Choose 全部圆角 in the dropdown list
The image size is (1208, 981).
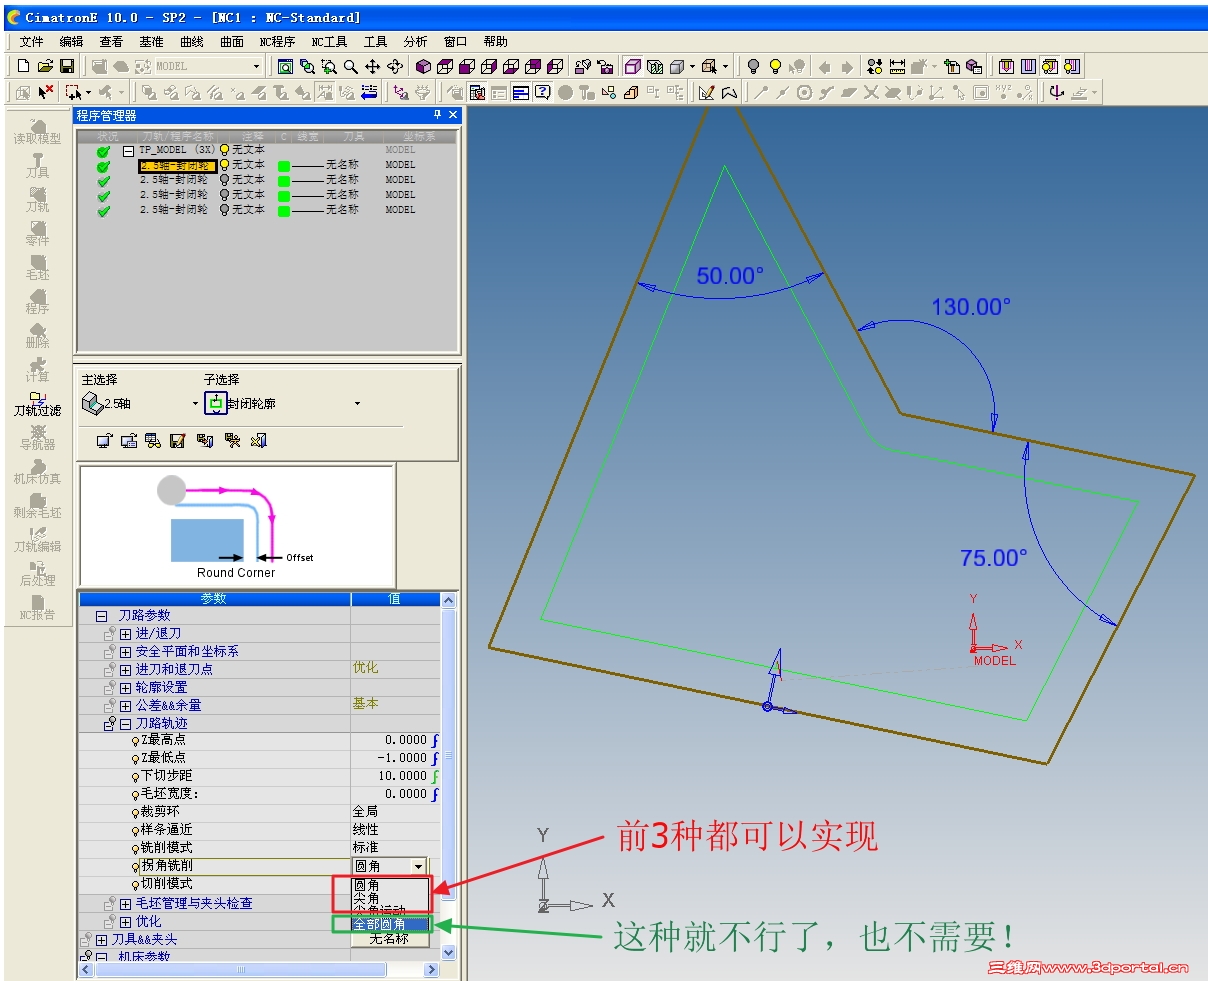coord(391,925)
